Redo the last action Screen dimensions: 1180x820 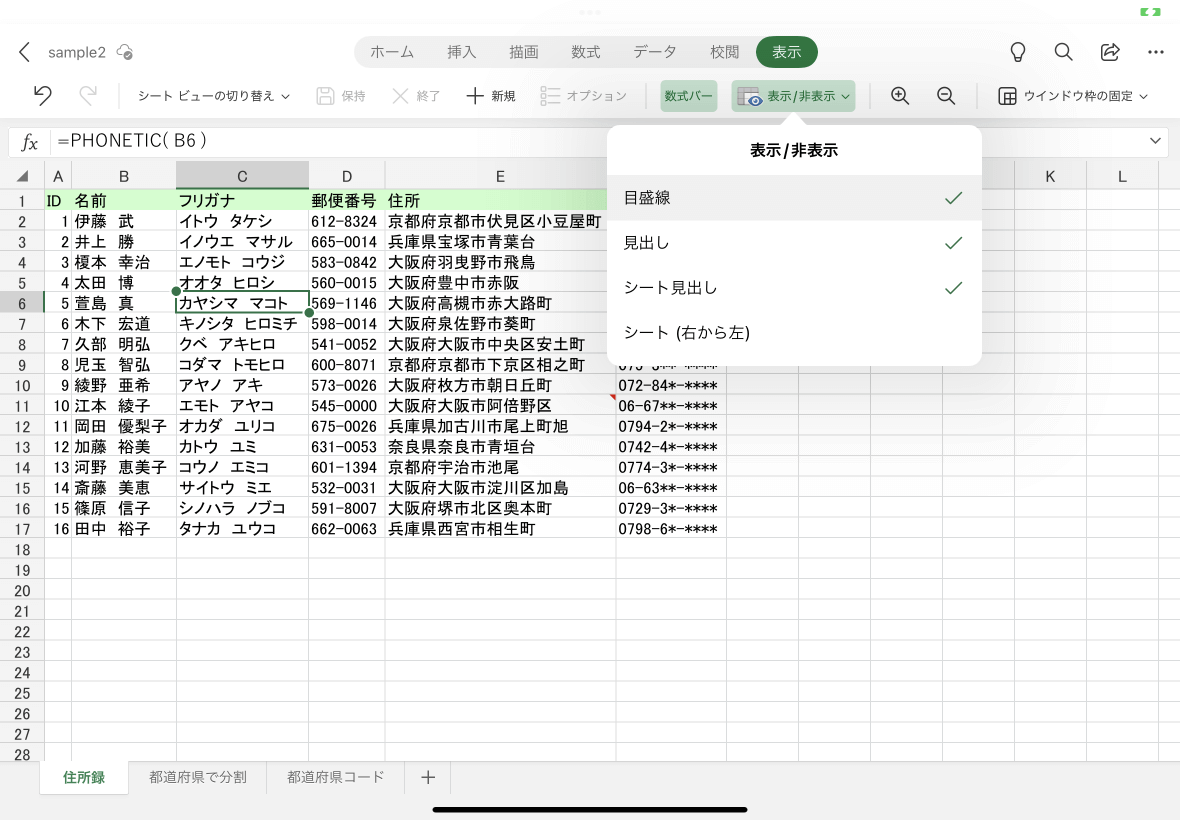(88, 96)
